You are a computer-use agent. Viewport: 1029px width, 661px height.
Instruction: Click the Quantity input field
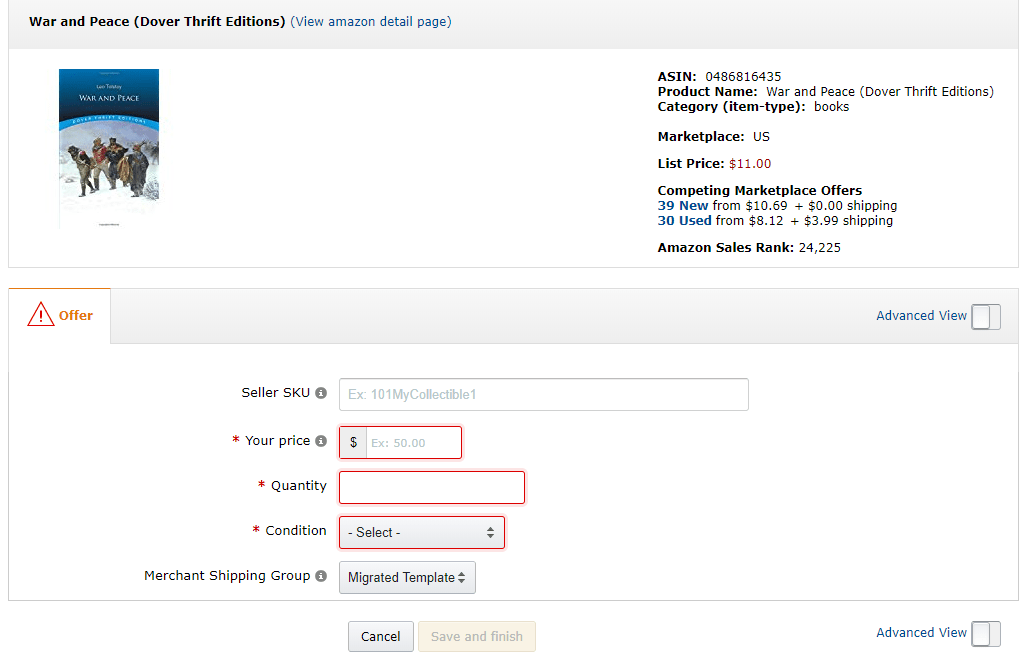click(x=431, y=487)
